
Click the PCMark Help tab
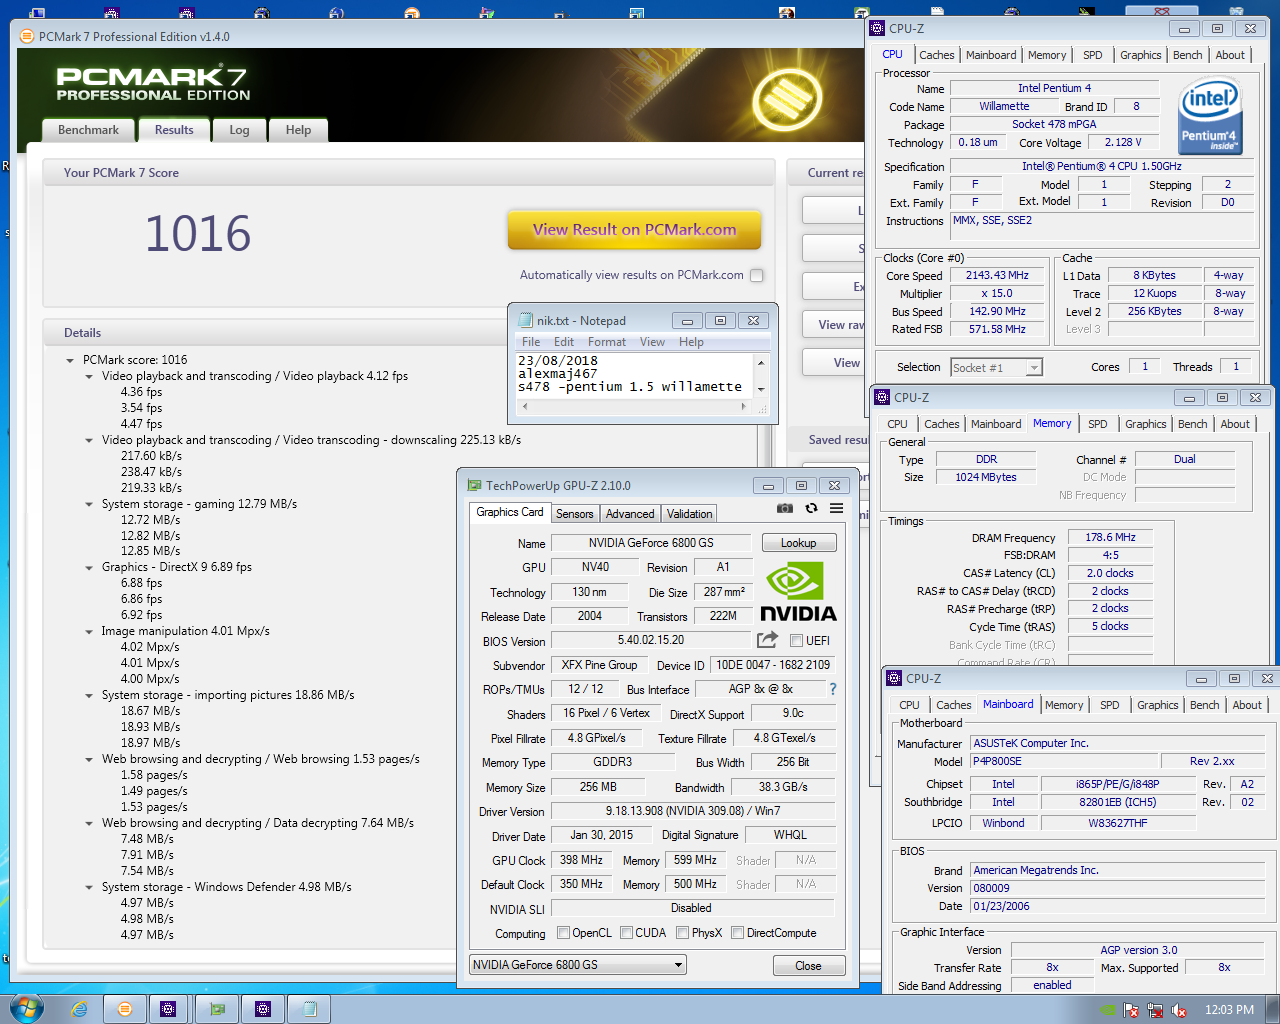pos(298,130)
